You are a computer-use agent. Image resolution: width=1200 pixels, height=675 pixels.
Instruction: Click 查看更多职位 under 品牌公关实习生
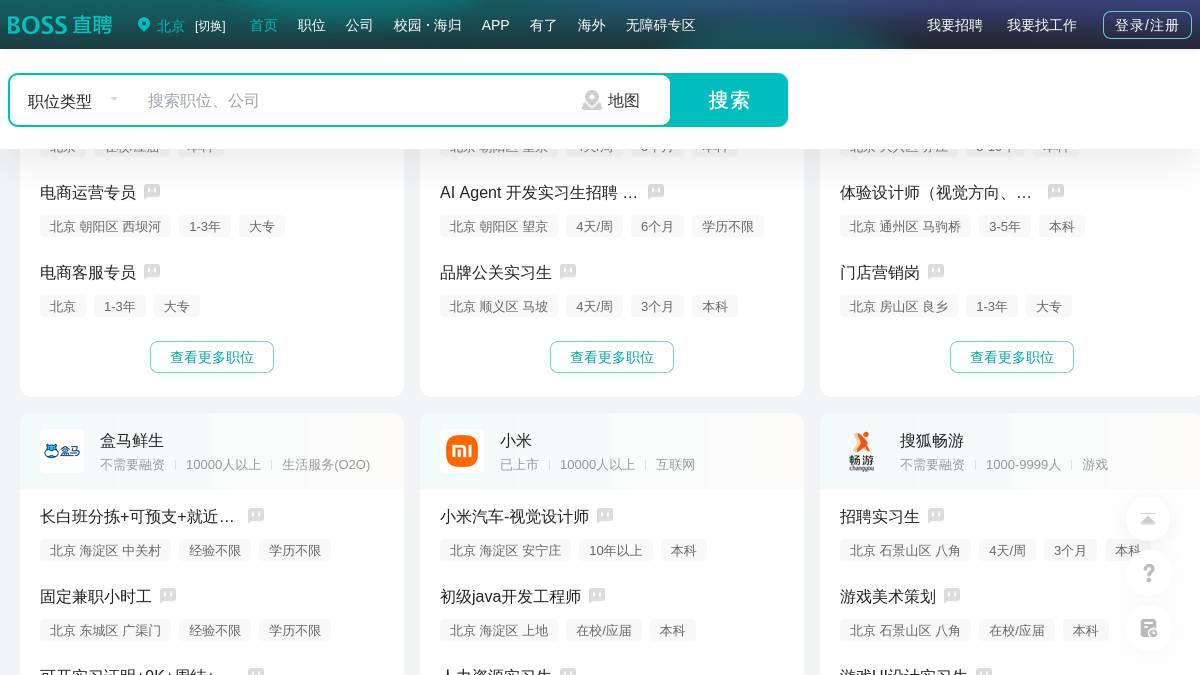612,357
